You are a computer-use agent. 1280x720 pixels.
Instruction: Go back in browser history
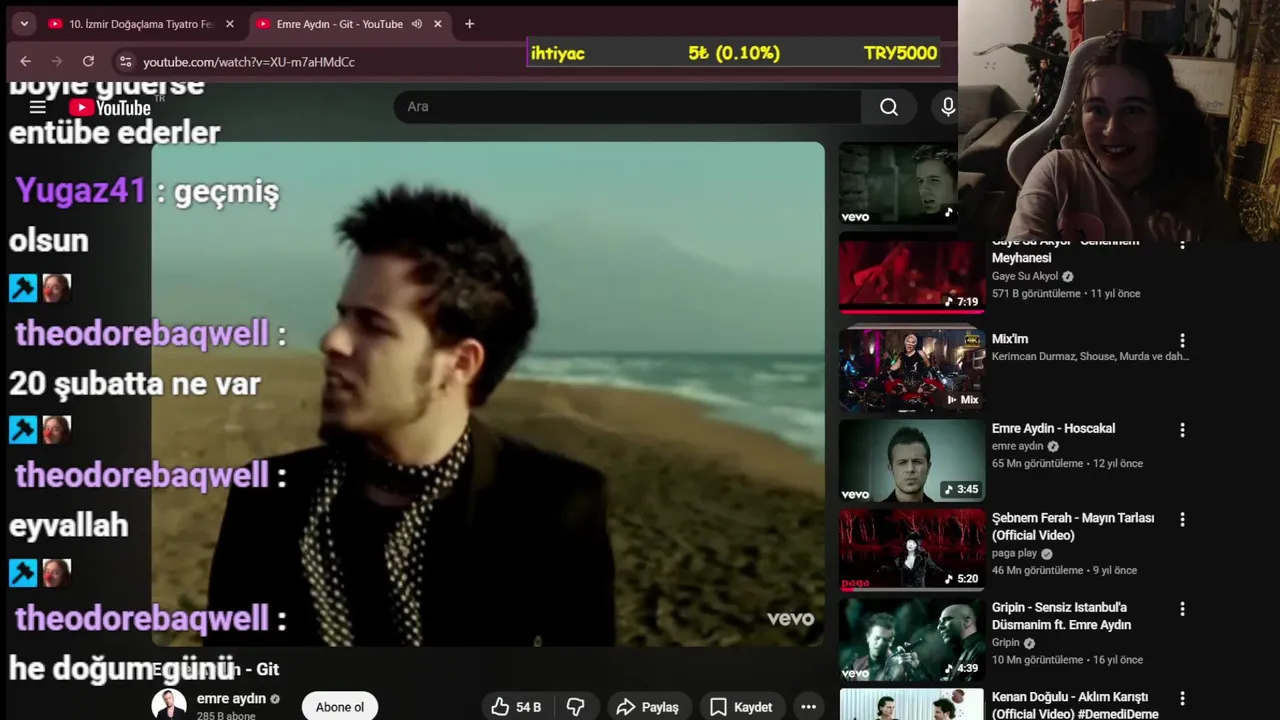(26, 61)
